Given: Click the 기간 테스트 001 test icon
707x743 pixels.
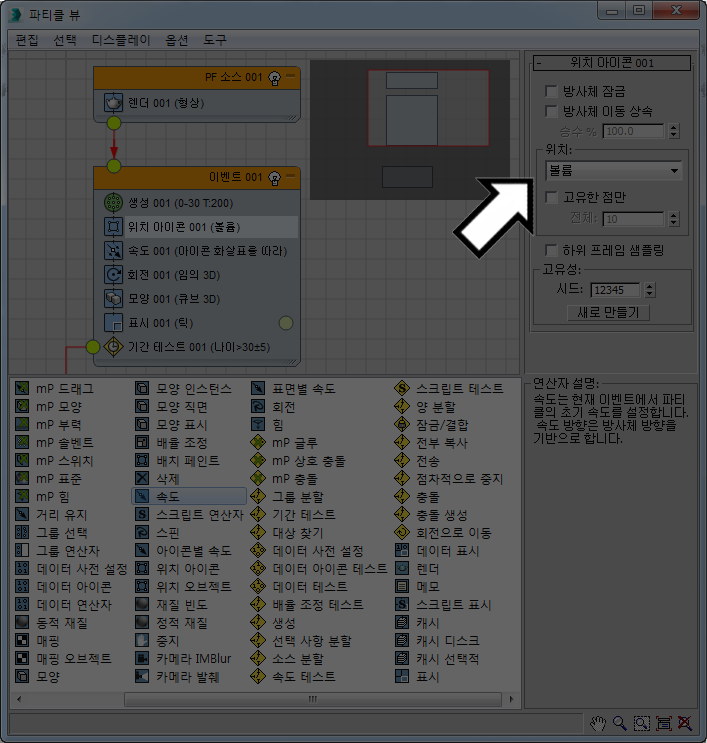Looking at the screenshot, I should coord(113,347).
